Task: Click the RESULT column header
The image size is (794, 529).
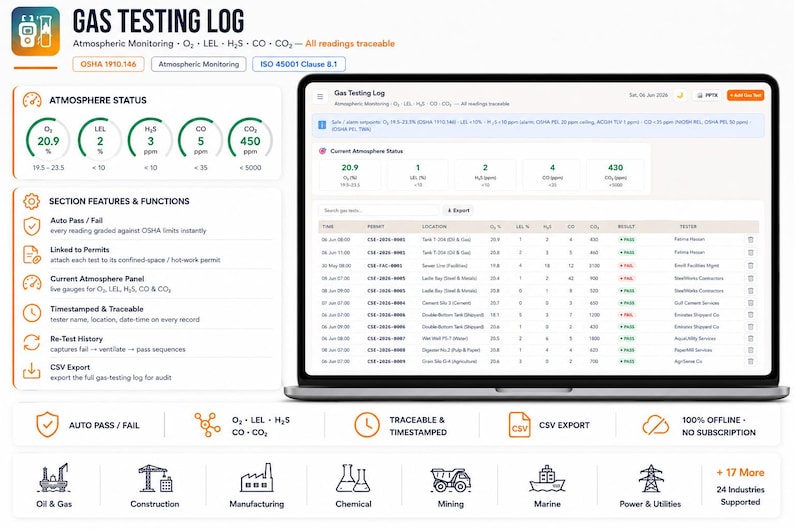Action: 626,226
